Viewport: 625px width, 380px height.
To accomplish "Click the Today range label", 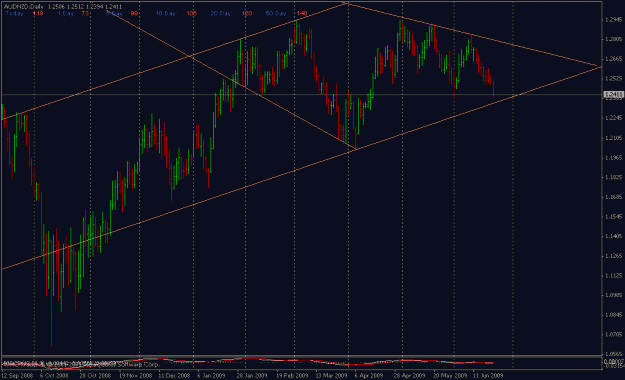I will 15,14.
